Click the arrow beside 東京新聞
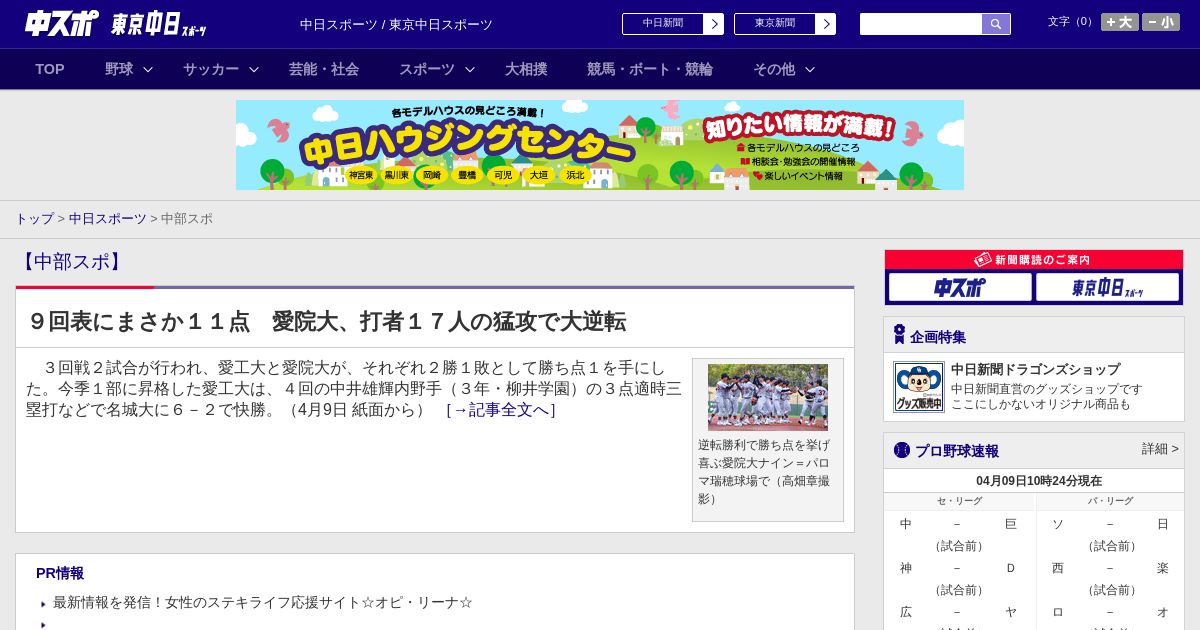Image resolution: width=1200 pixels, height=630 pixels. [x=826, y=24]
